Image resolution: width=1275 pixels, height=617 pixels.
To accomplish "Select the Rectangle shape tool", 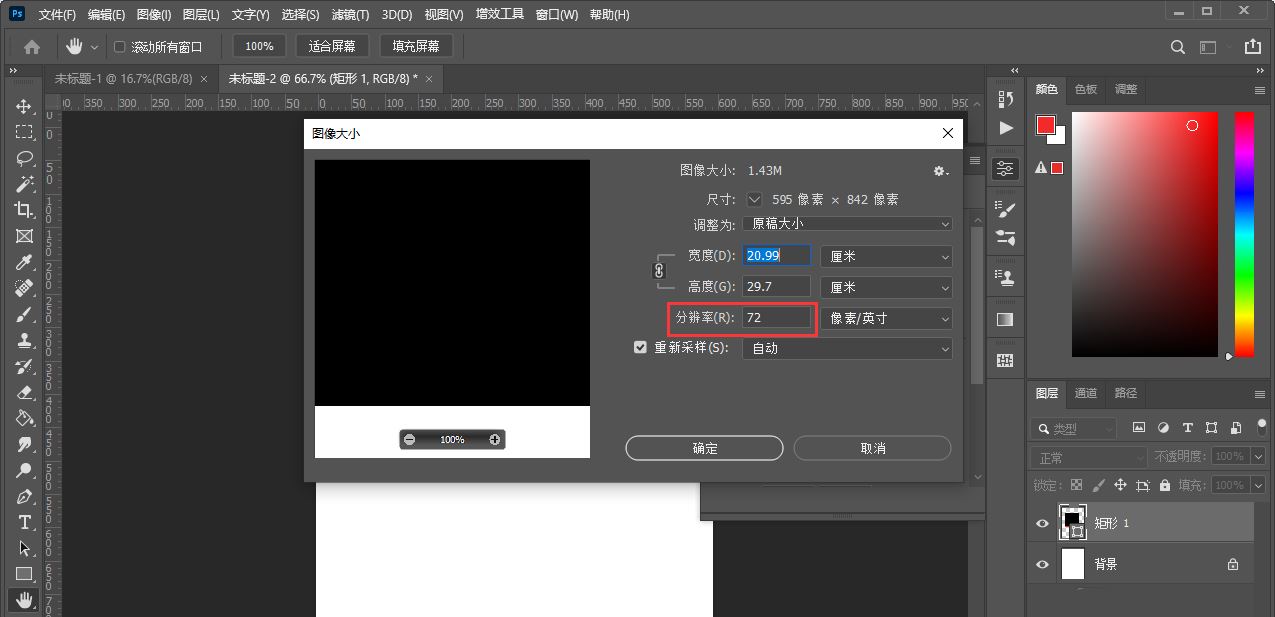I will point(24,574).
